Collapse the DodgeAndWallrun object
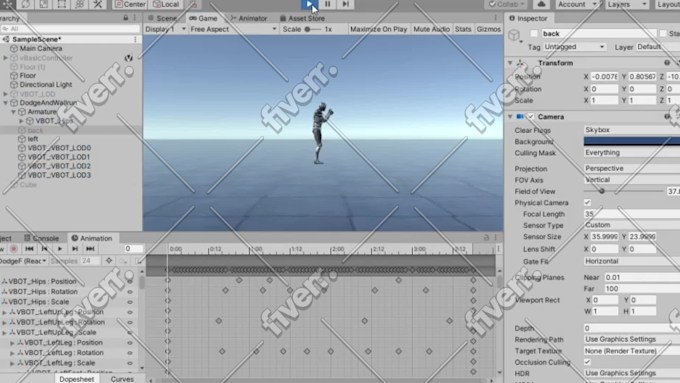 coord(6,103)
